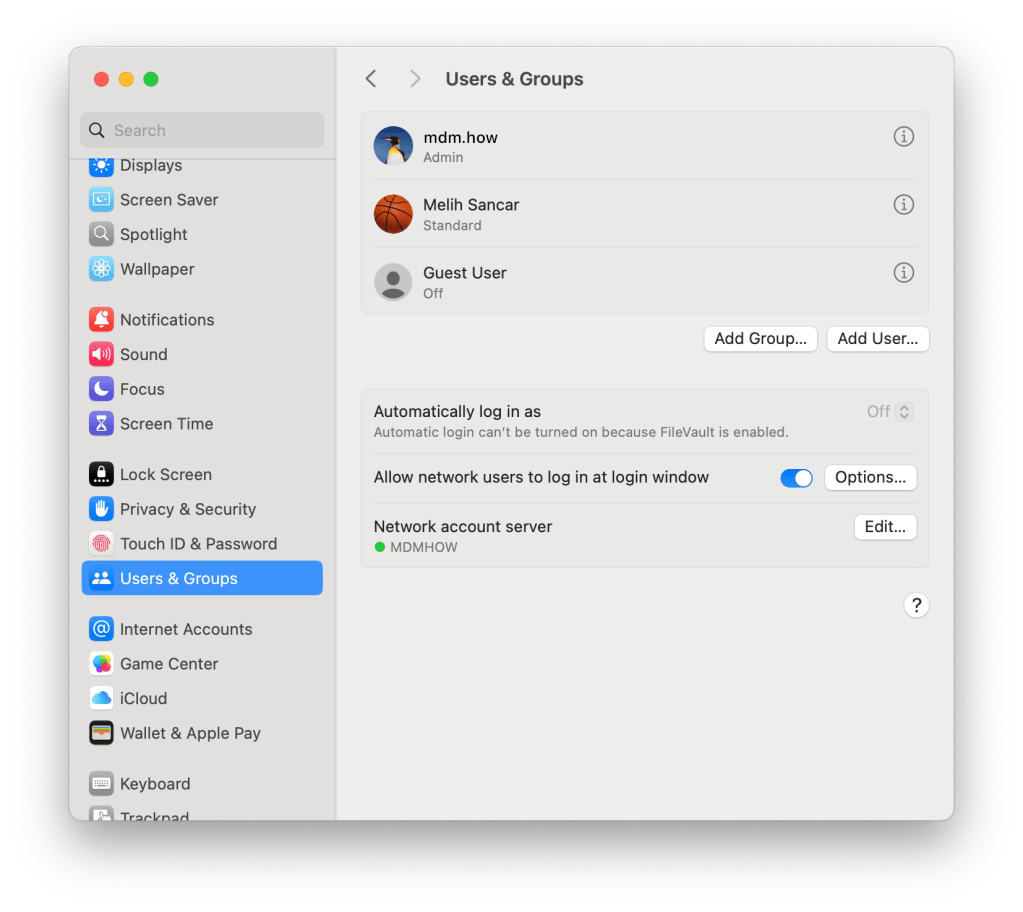Open Touch ID & Password settings
Screen dimensions: 1023x912
point(198,544)
